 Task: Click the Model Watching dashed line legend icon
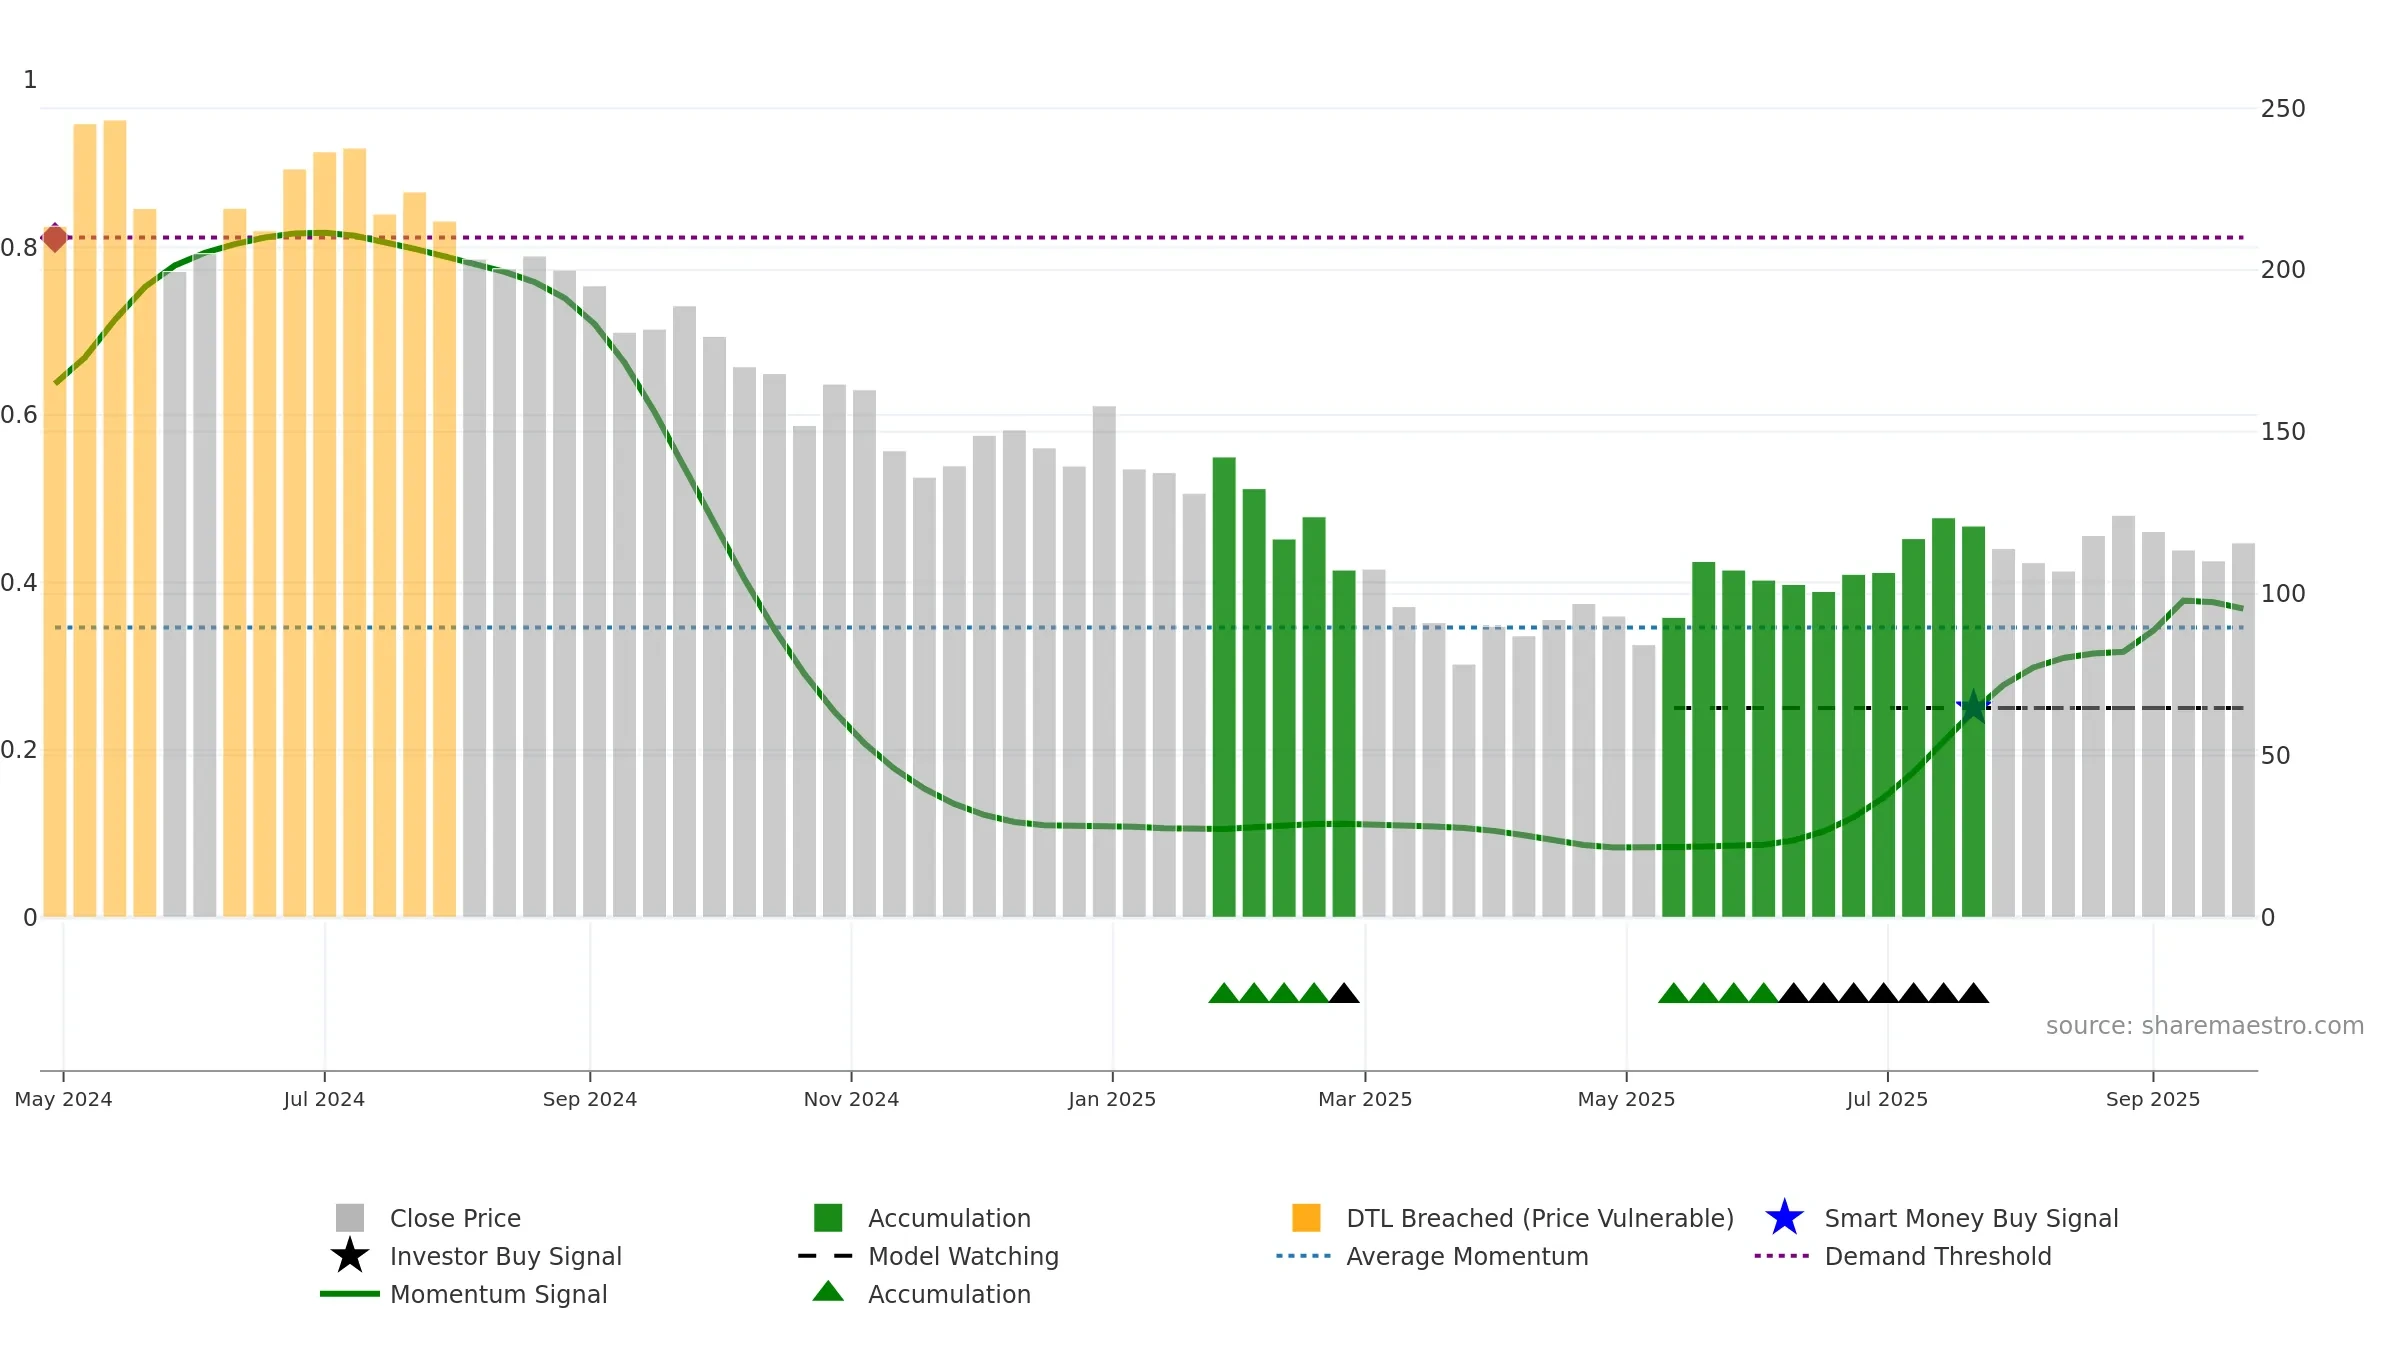pos(825,1256)
